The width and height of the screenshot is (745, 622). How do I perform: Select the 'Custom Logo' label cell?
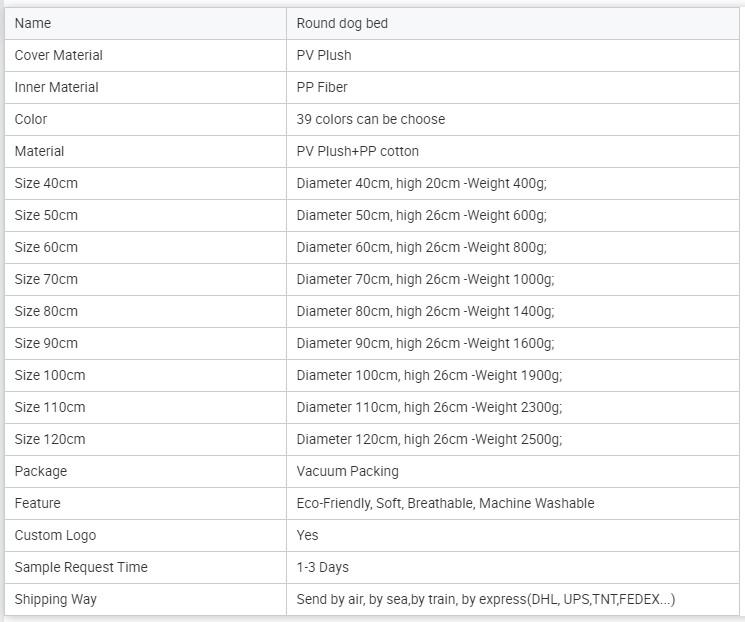(145, 536)
